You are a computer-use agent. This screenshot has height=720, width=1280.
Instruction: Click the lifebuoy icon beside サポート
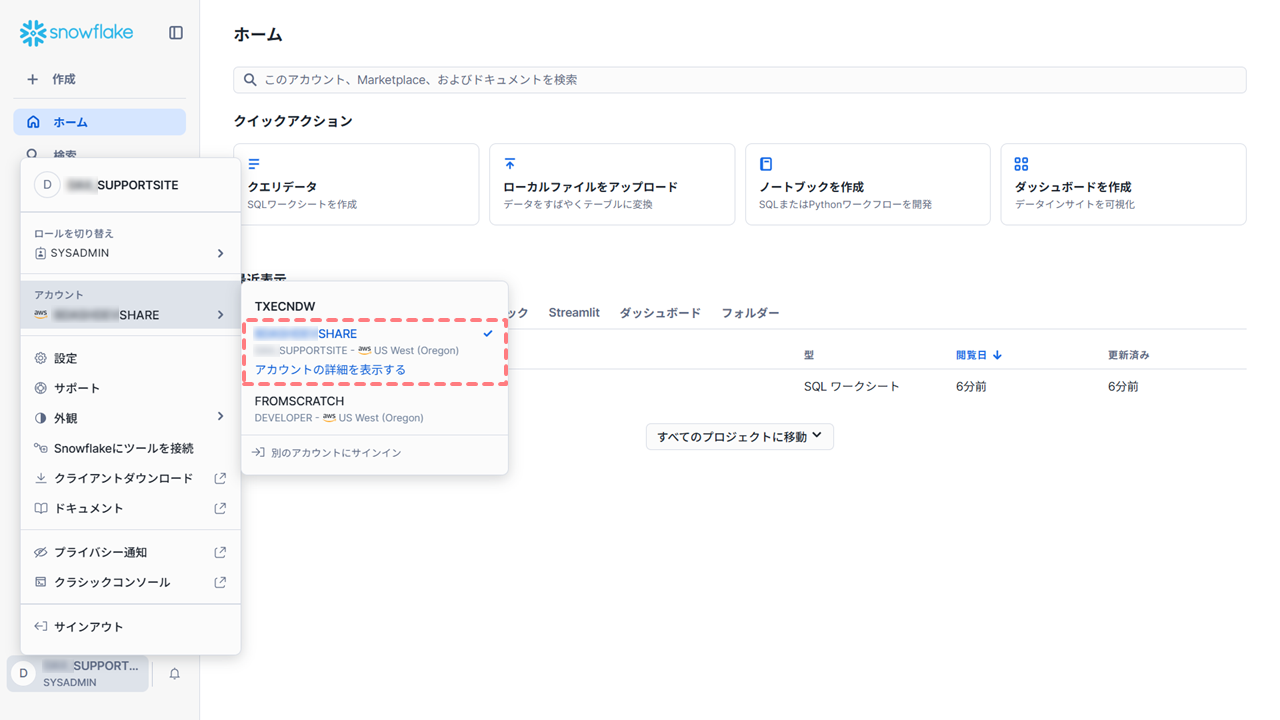(x=41, y=388)
